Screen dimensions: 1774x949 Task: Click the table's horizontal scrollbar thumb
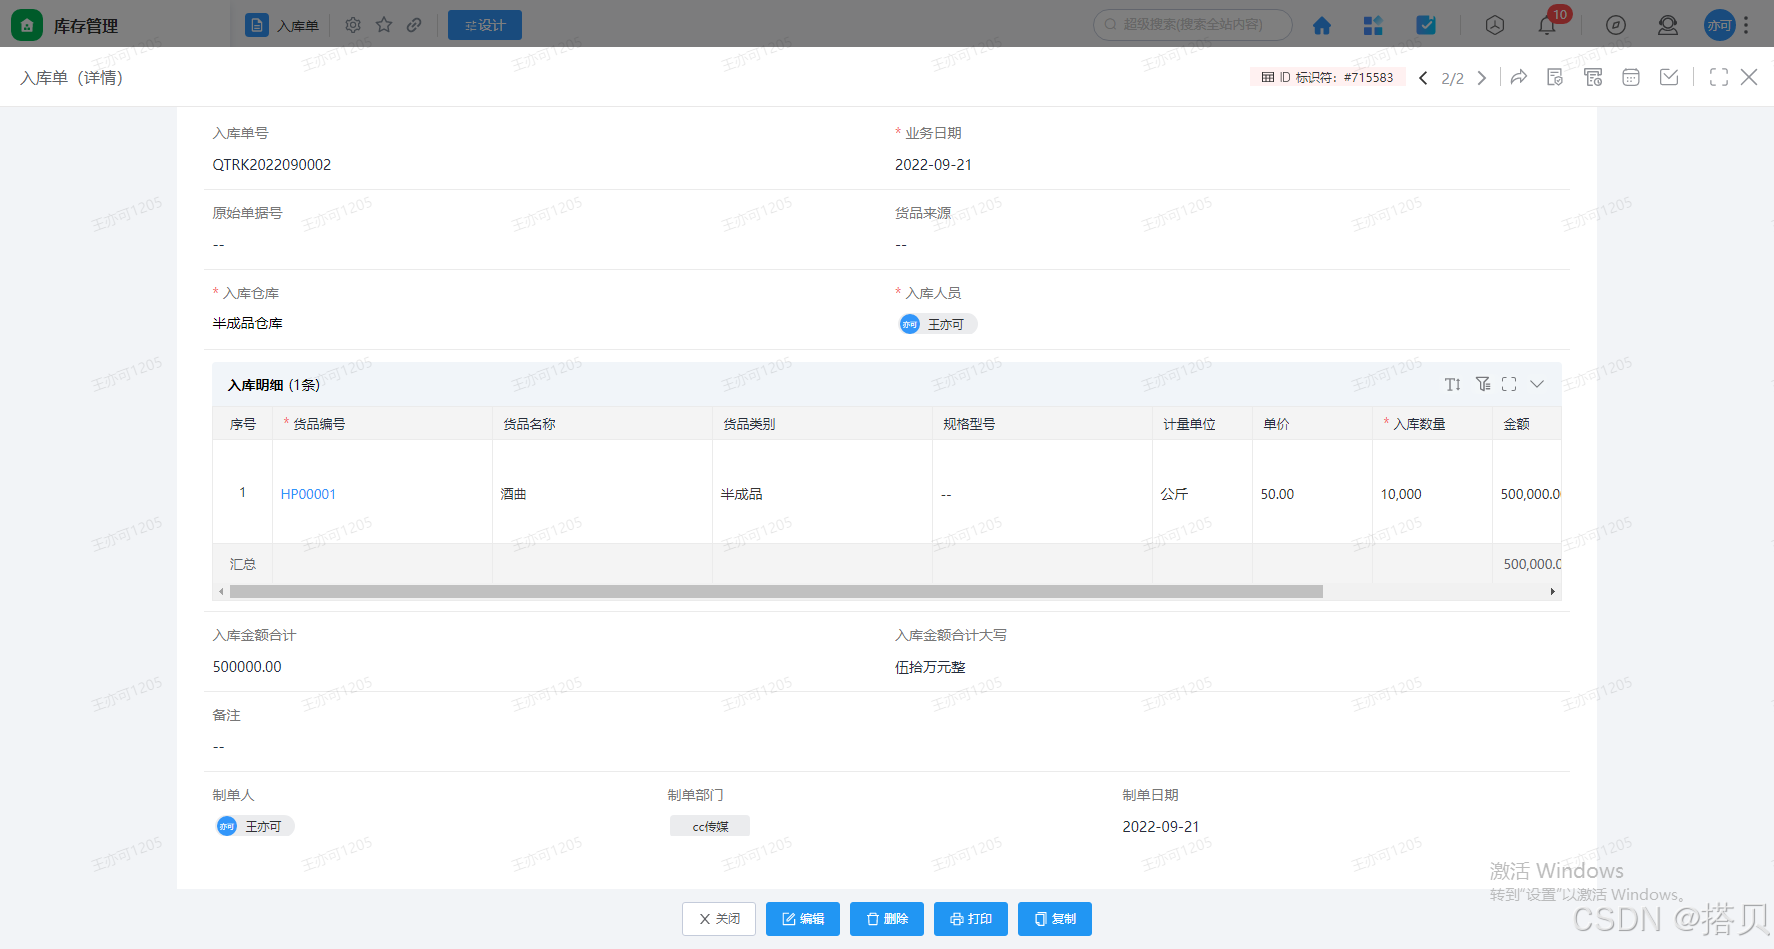[776, 592]
